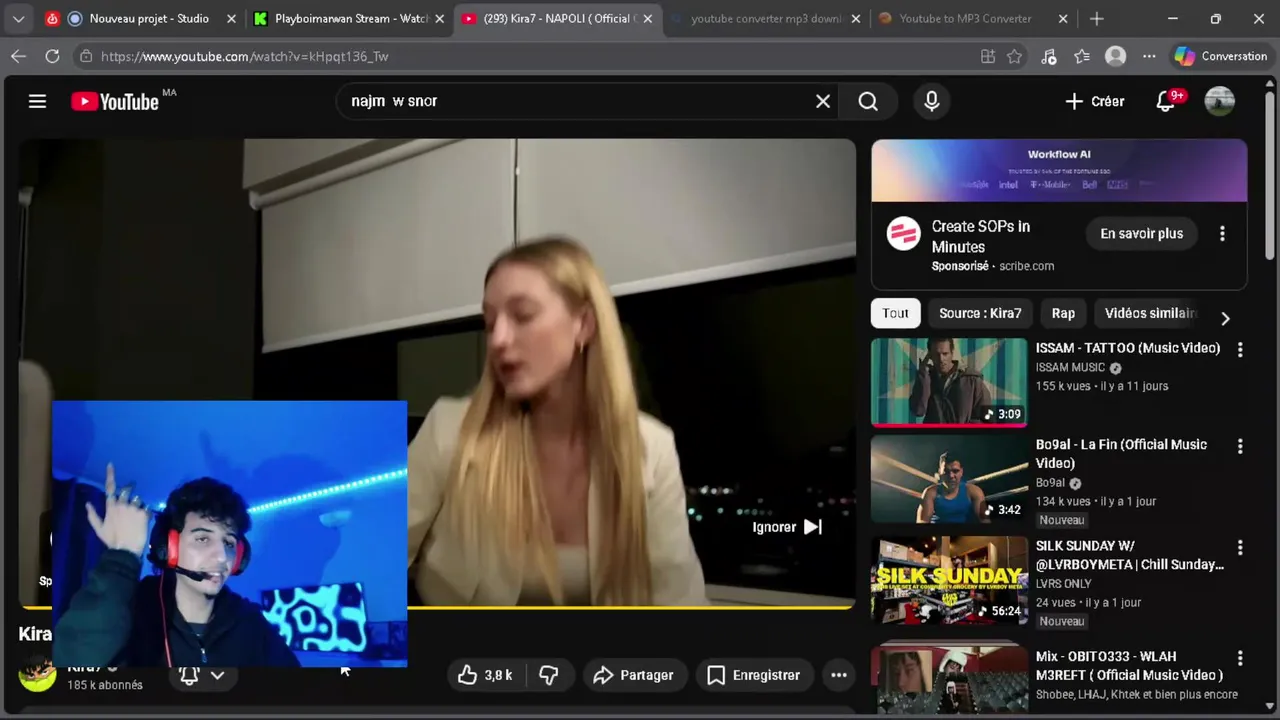Open ISSAM - TATTOO video thumbnail

[x=949, y=382]
